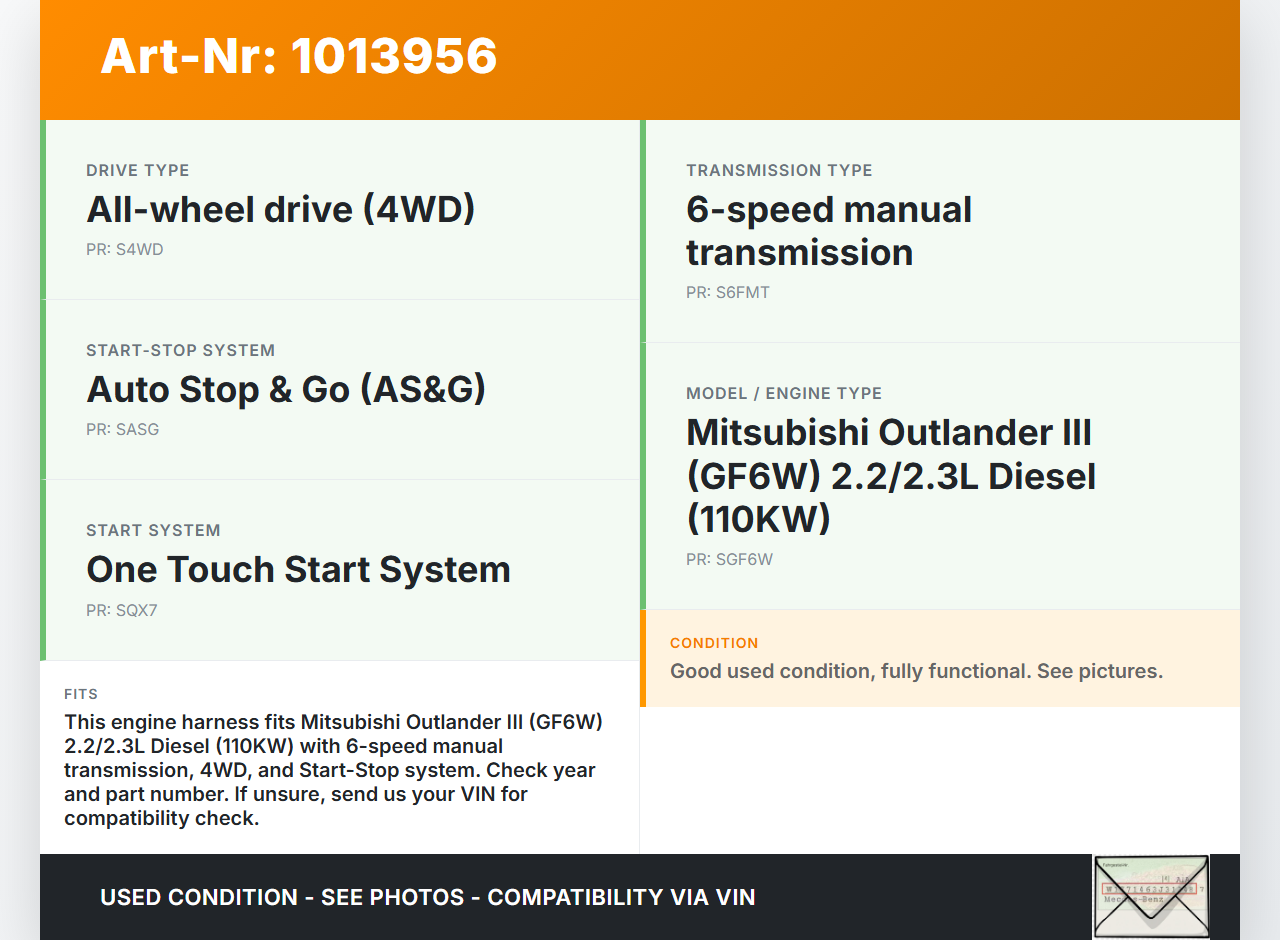Image resolution: width=1280 pixels, height=940 pixels.
Task: Click the FITS section label
Action: point(81,694)
